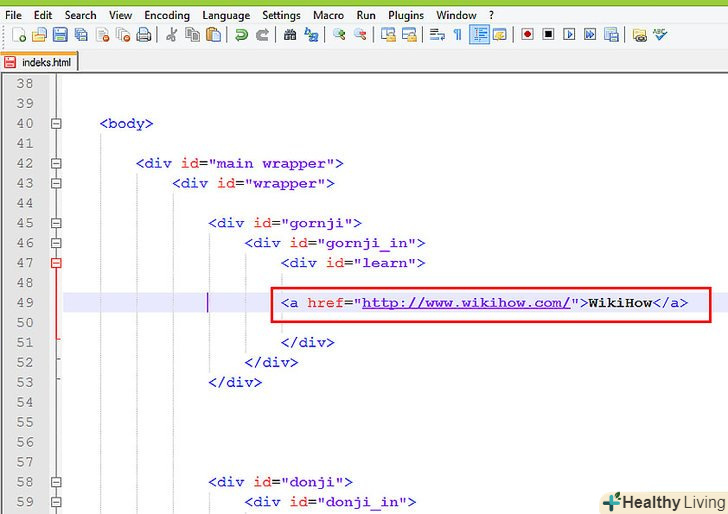Play the recorded macro with the play icon

click(569, 35)
